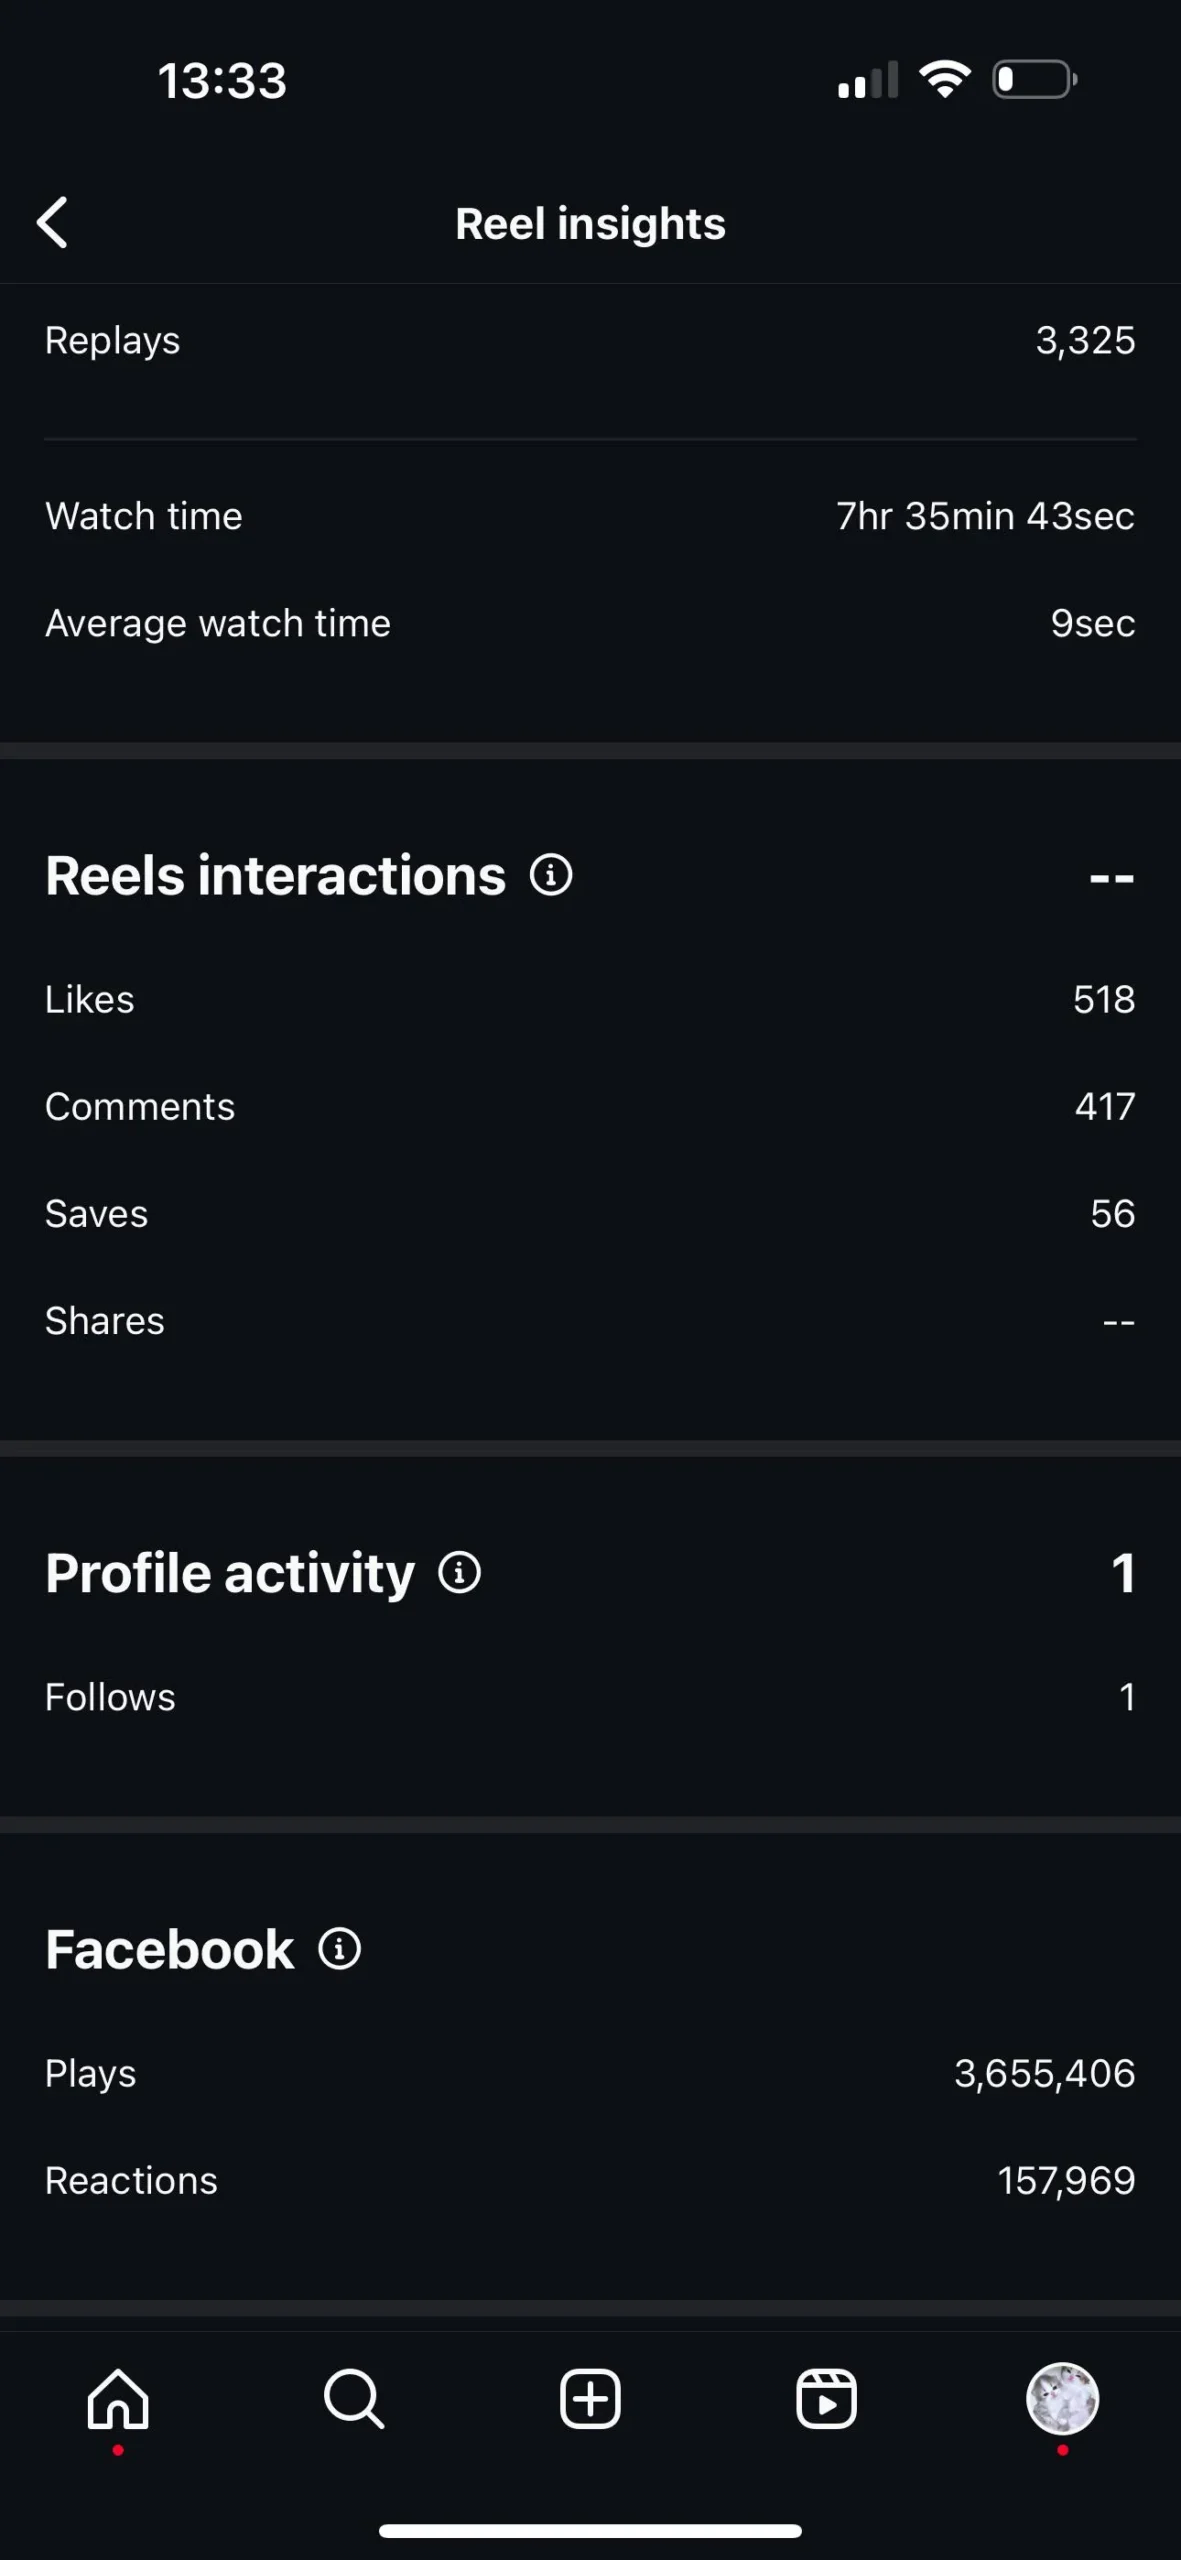Select the Average watch time row
Screen dimensions: 1181x2560
590,623
